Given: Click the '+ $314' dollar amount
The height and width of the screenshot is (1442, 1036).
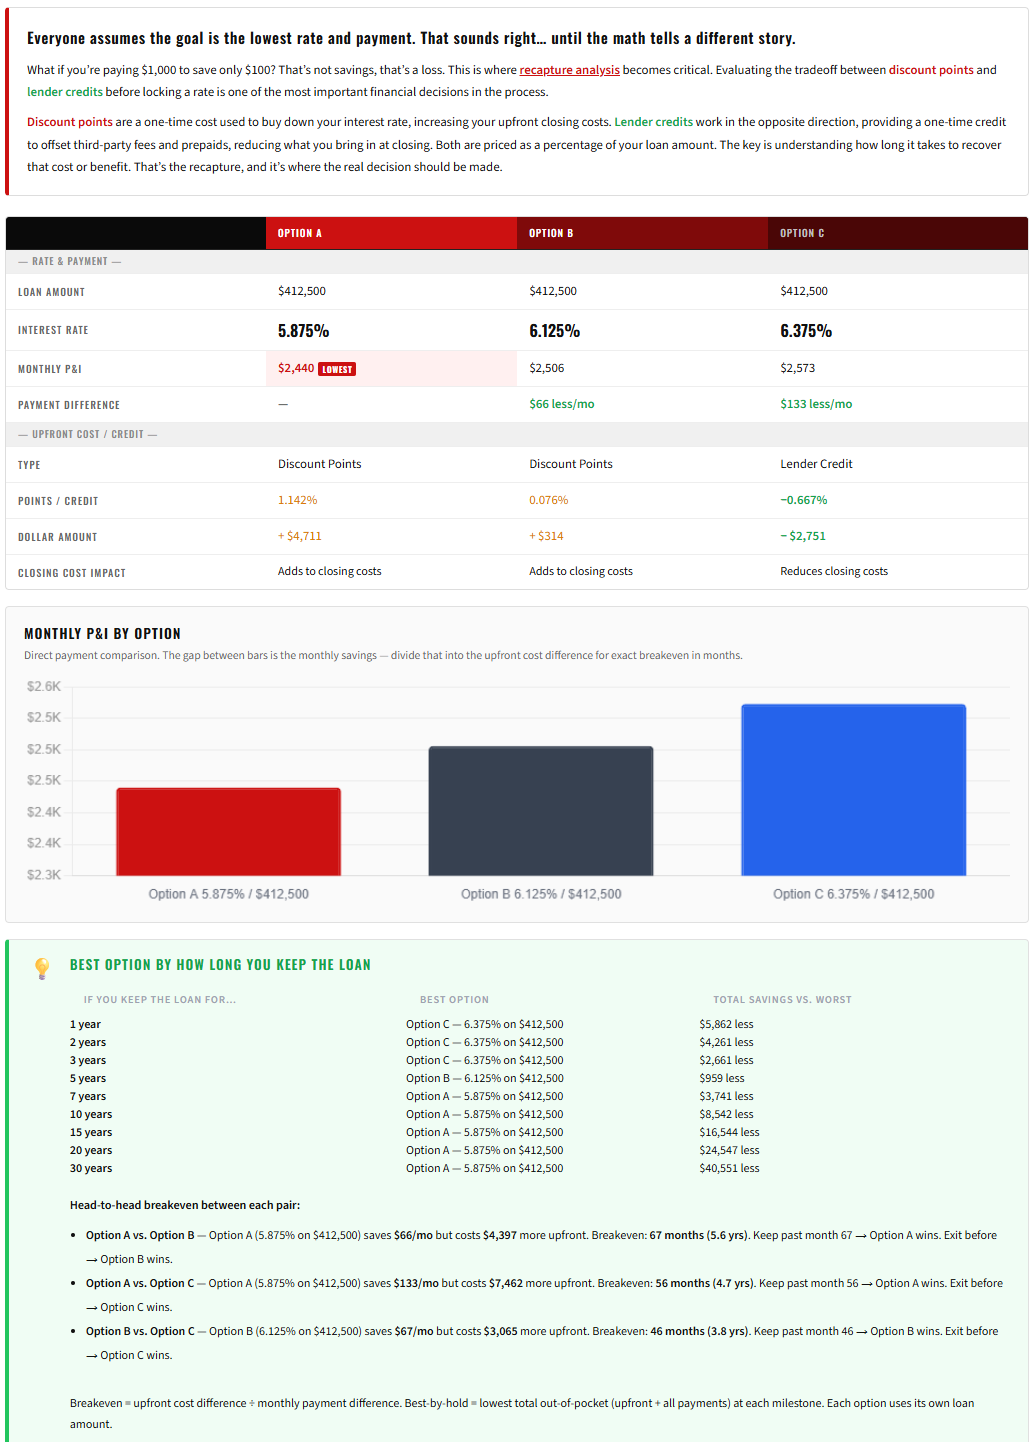Looking at the screenshot, I should click(547, 536).
